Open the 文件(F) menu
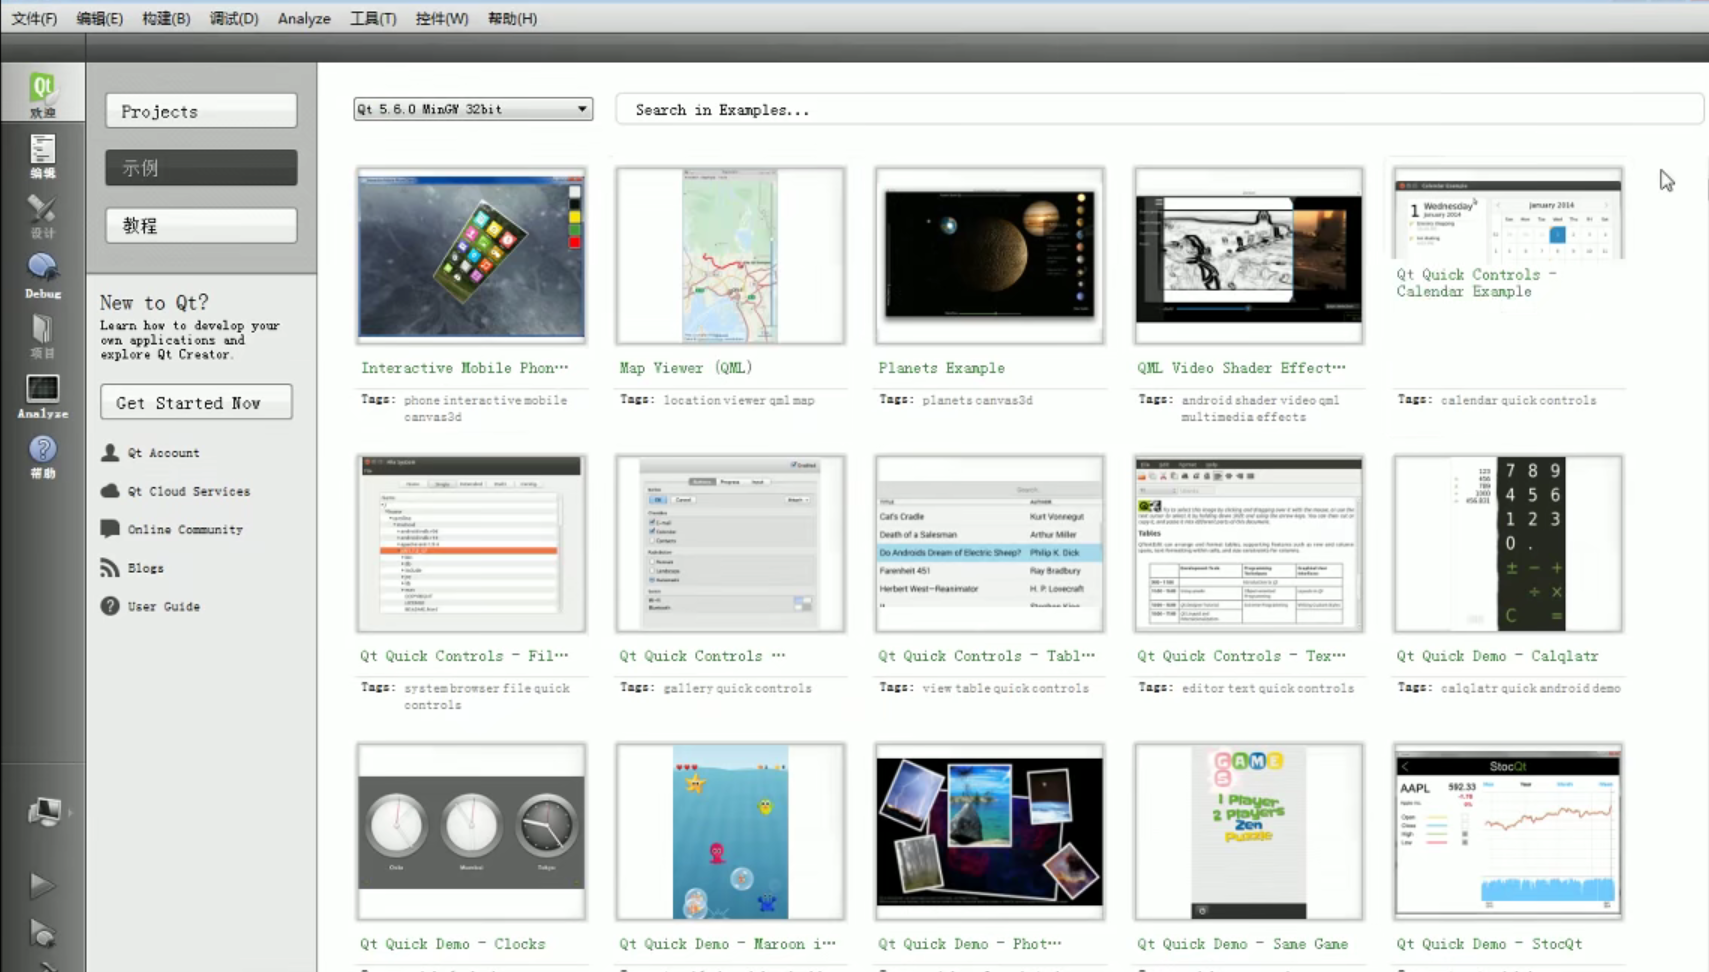The height and width of the screenshot is (972, 1709). pos(34,18)
